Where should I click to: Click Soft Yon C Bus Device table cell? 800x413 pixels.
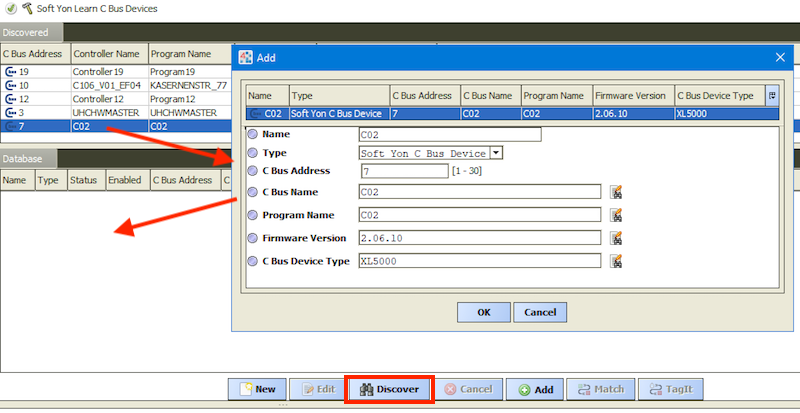coord(339,114)
